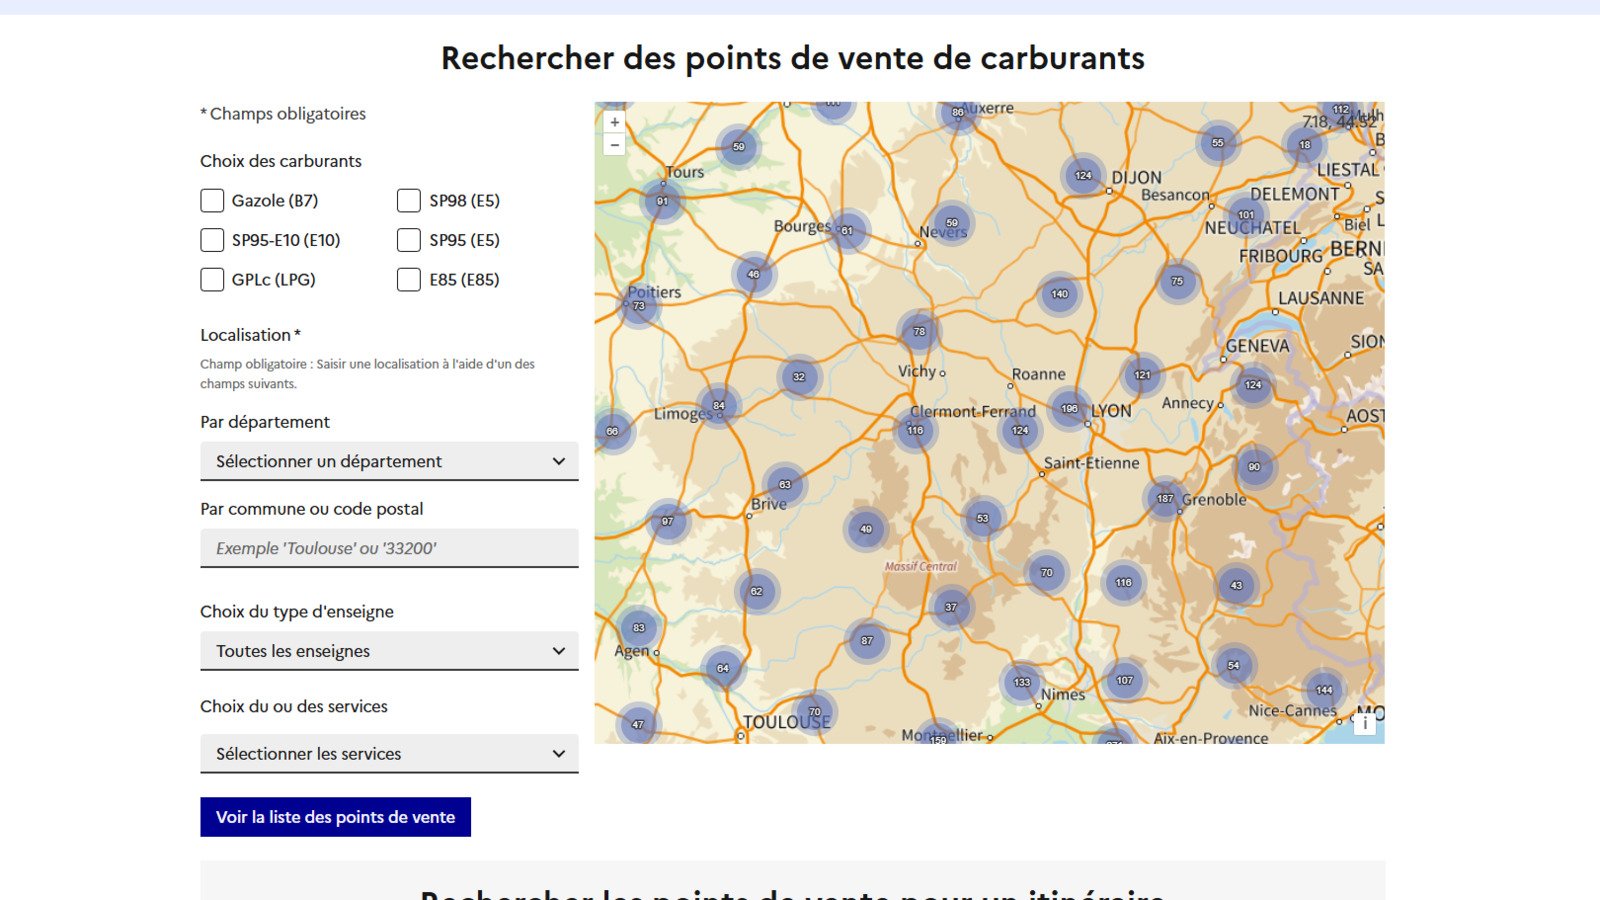This screenshot has width=1600, height=900.
Task: Open the 121 cluster northeast of Lyon
Action: (x=1142, y=375)
